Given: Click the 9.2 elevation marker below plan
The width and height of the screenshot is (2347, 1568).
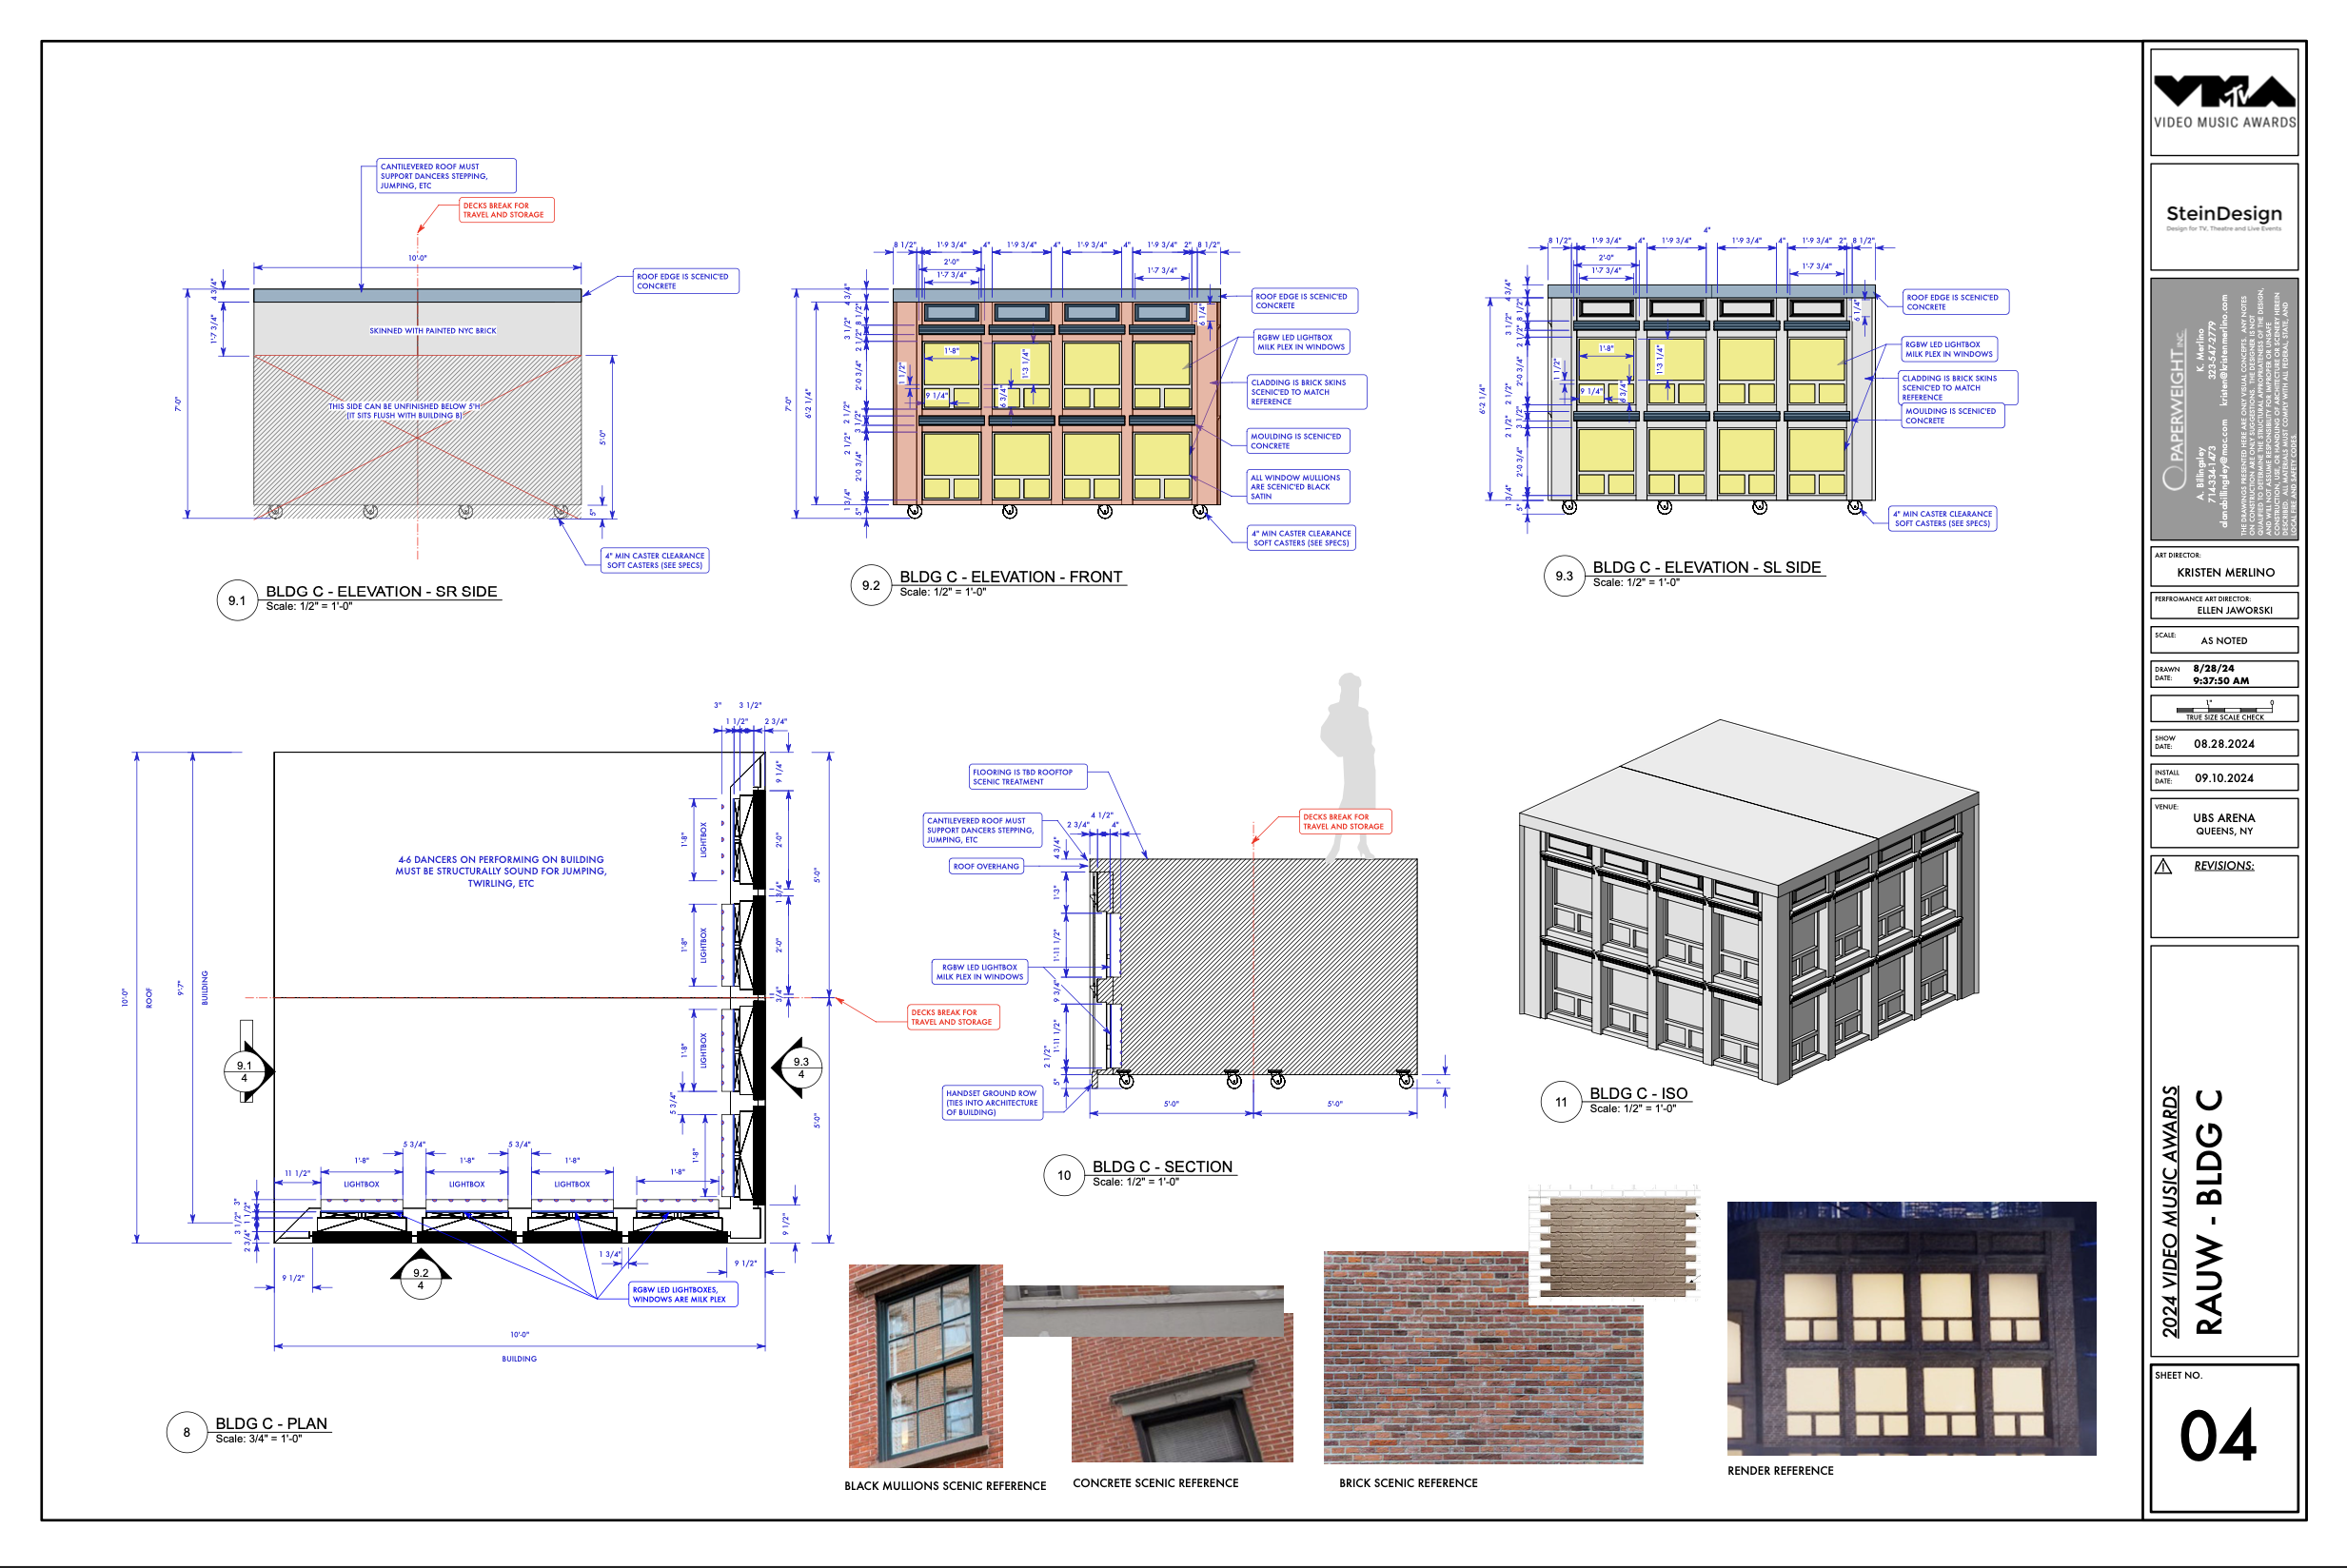Looking at the screenshot, I should click(x=420, y=1277).
